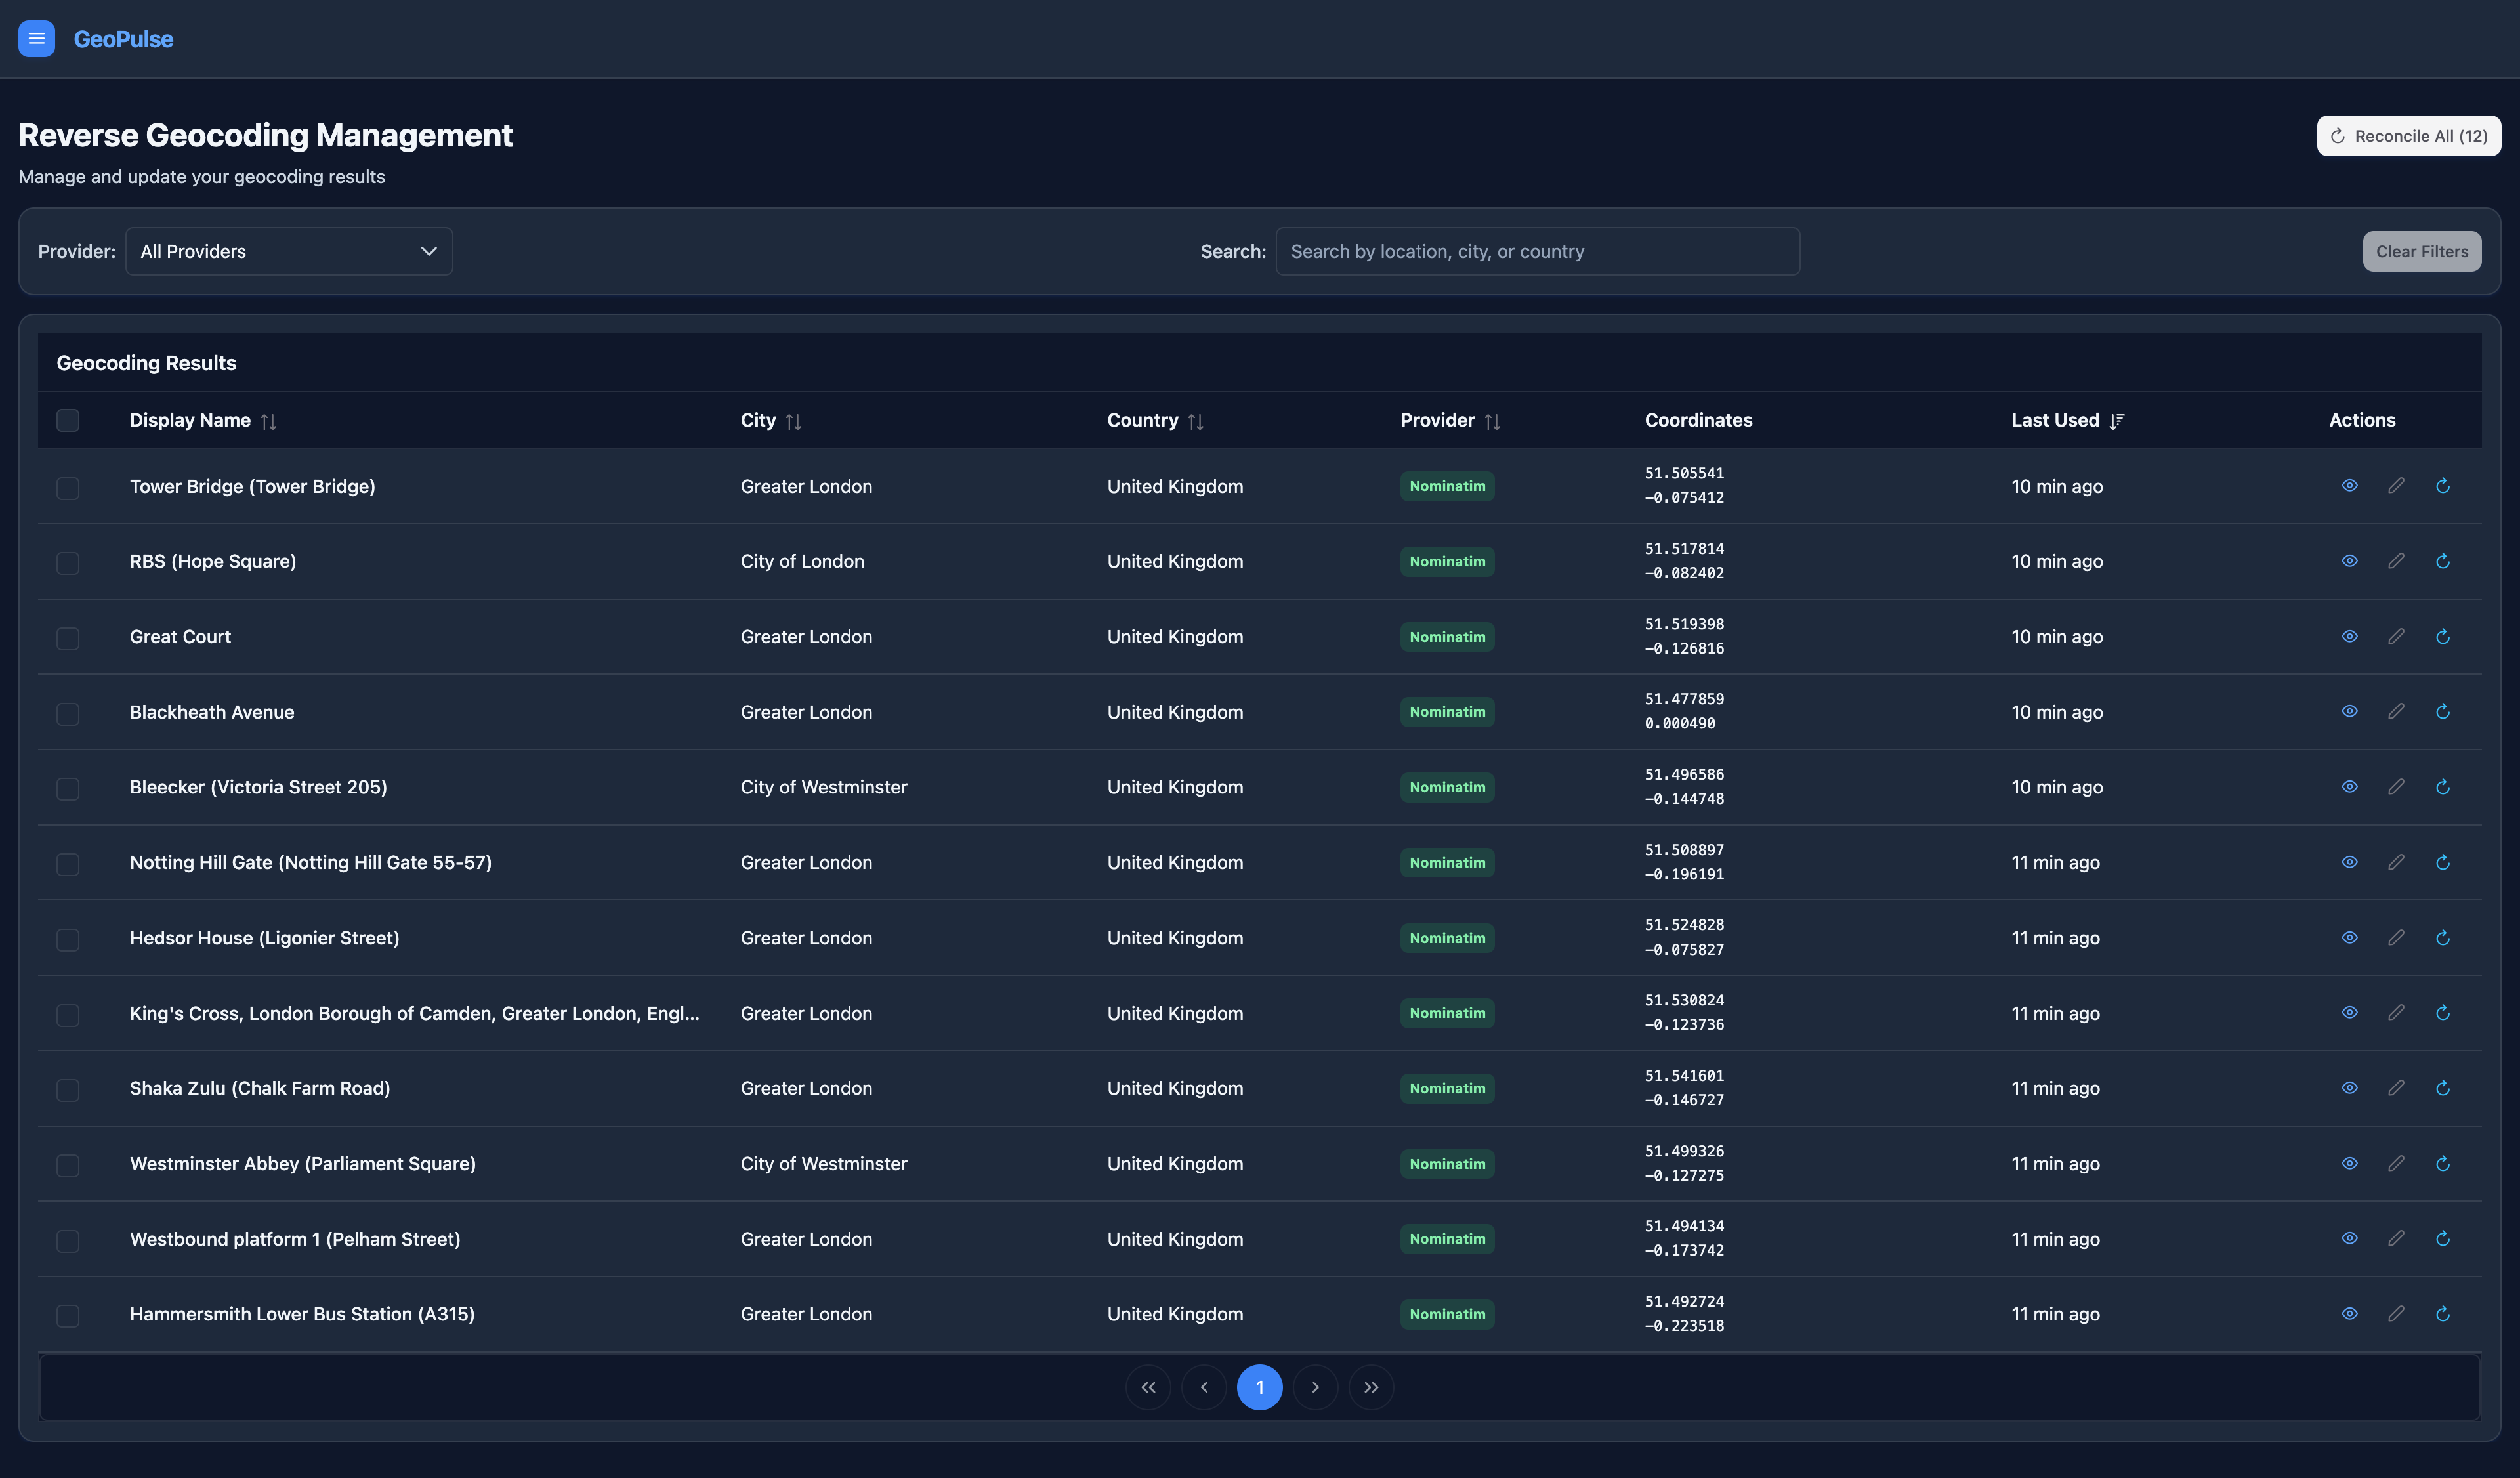Screen dimensions: 2520x1478
Task: Click edit pencil for Blackheath Avenue
Action: 2396,712
